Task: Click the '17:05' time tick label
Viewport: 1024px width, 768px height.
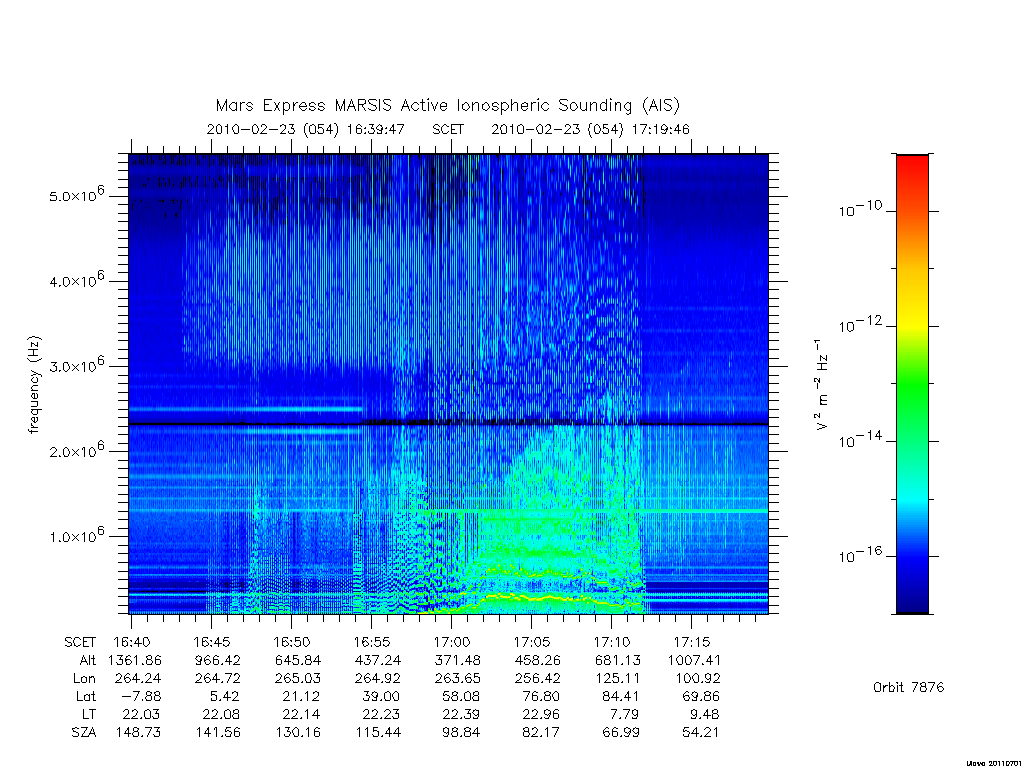Action: 532,642
